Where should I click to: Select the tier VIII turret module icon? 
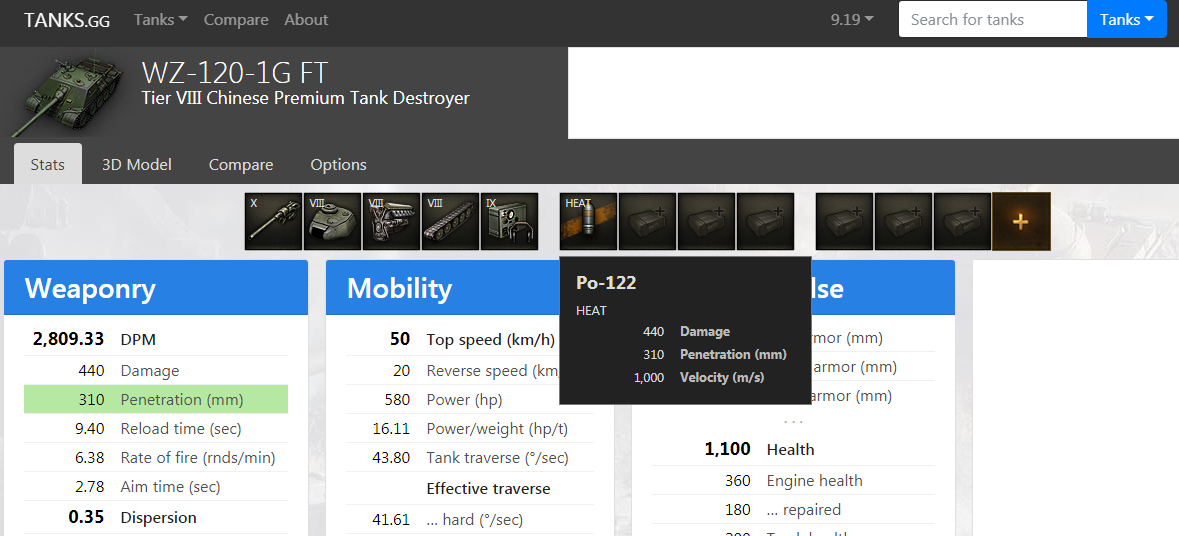[x=332, y=221]
